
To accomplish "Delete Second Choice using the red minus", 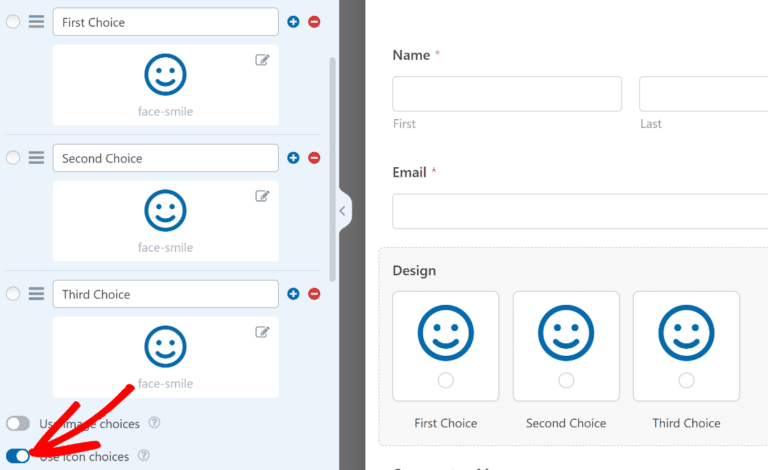I will tap(314, 158).
